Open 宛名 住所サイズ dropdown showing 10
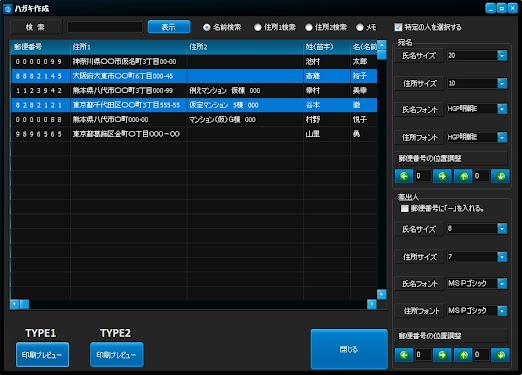 click(502, 83)
